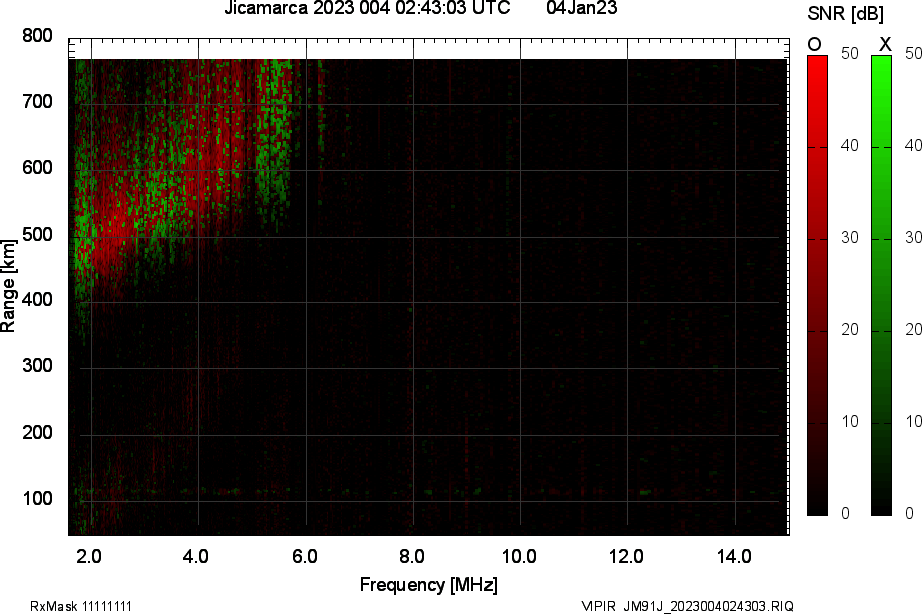Click the VIPIR JM91J filename text
The image size is (922, 614).
[x=687, y=606]
